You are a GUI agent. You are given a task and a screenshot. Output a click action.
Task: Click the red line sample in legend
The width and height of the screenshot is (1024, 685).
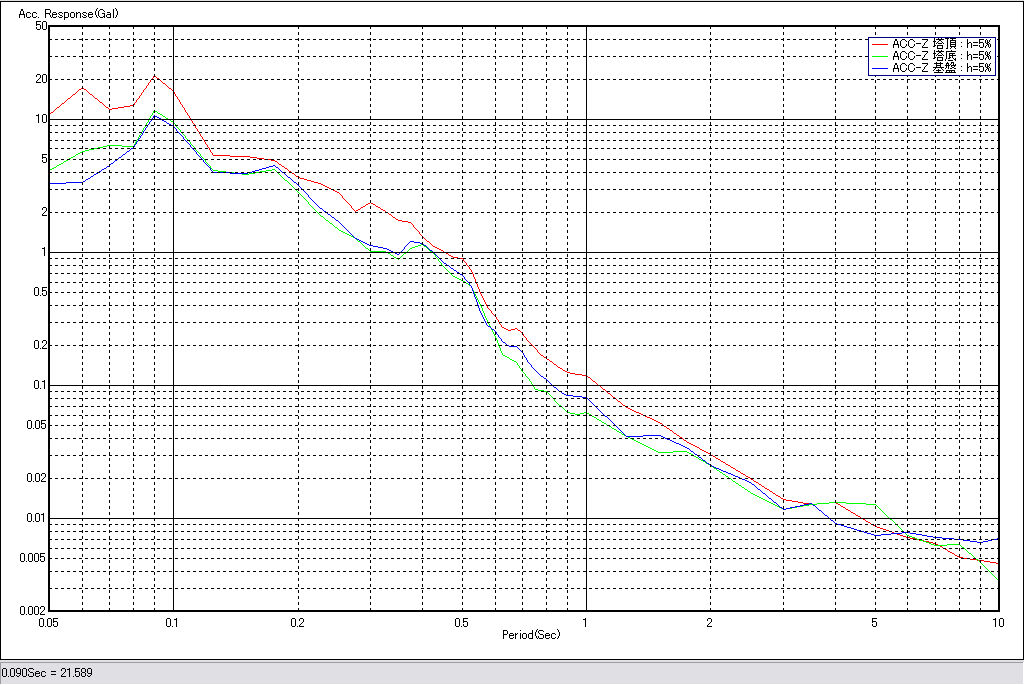click(x=879, y=44)
